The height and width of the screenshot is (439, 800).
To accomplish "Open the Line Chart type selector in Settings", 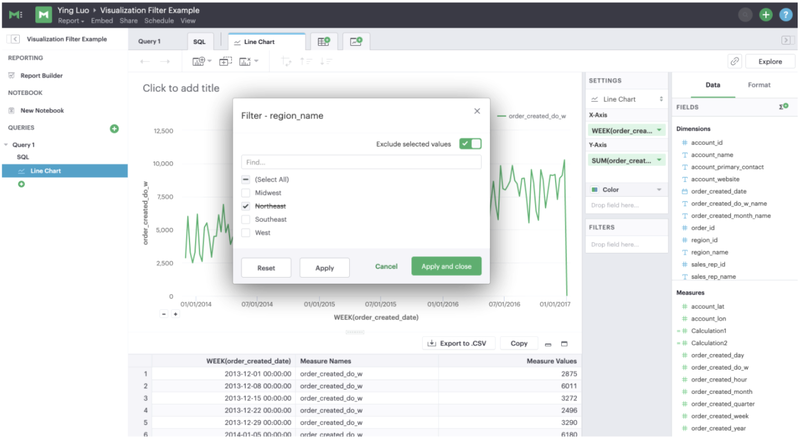I will click(627, 99).
